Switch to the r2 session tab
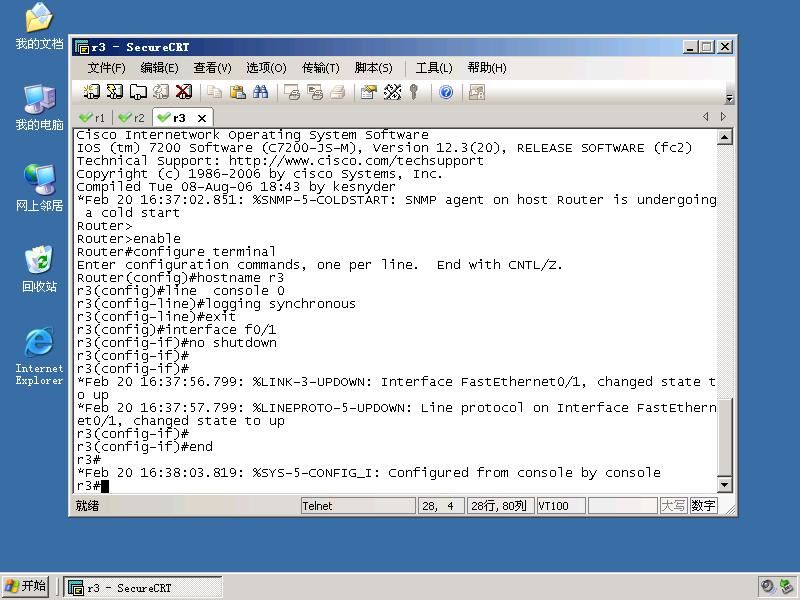Image resolution: width=800 pixels, height=600 pixels. (132, 118)
